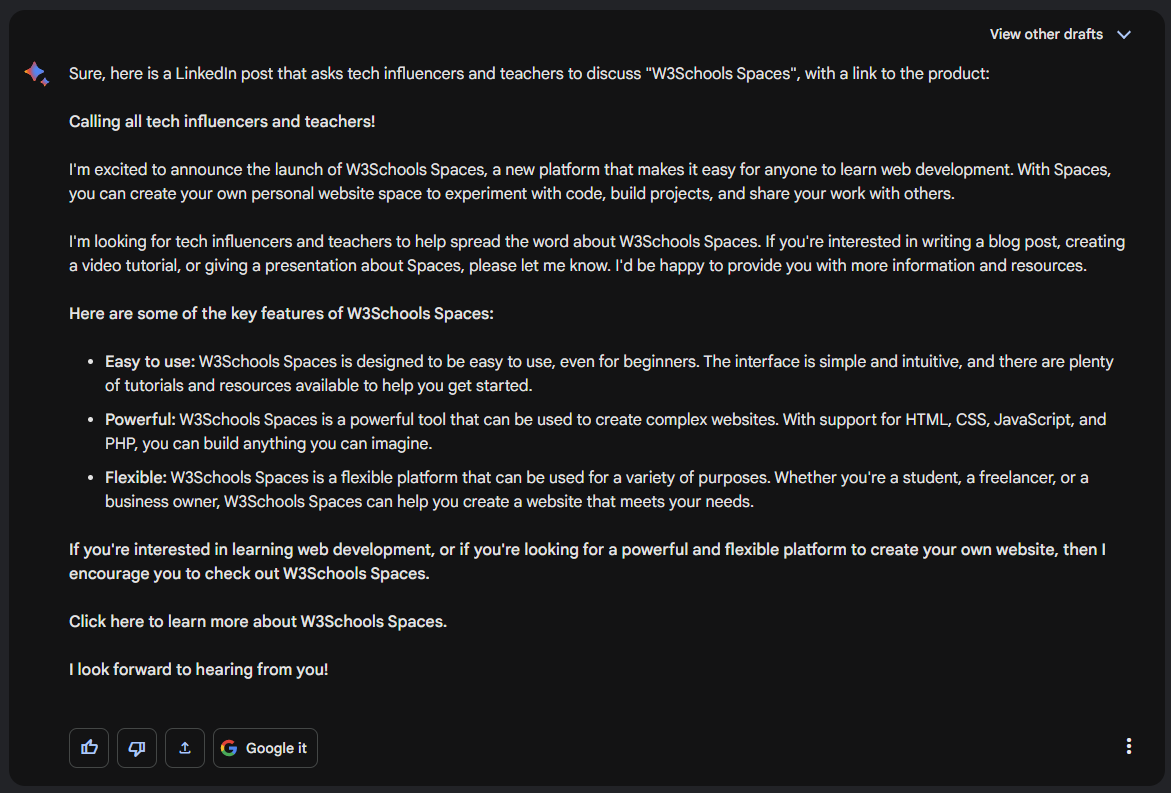Click the 'Calling all tech influencers' heading
This screenshot has width=1171, height=793.
pos(222,122)
